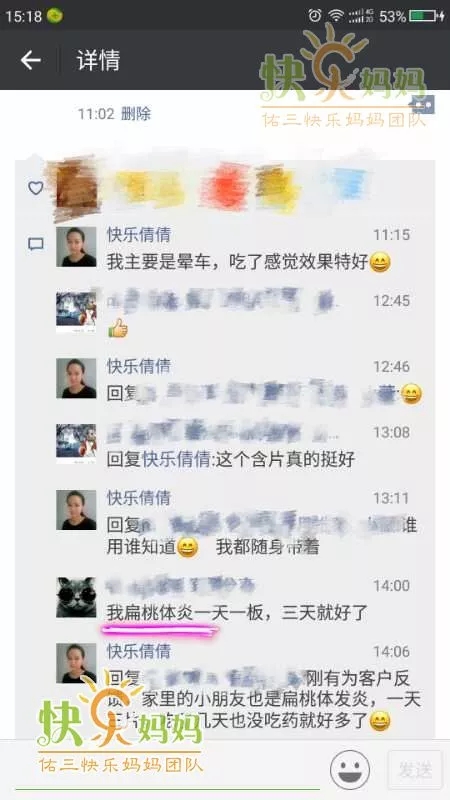Open the emoji picker smiley button
Image resolution: width=450 pixels, height=800 pixels.
click(x=350, y=769)
